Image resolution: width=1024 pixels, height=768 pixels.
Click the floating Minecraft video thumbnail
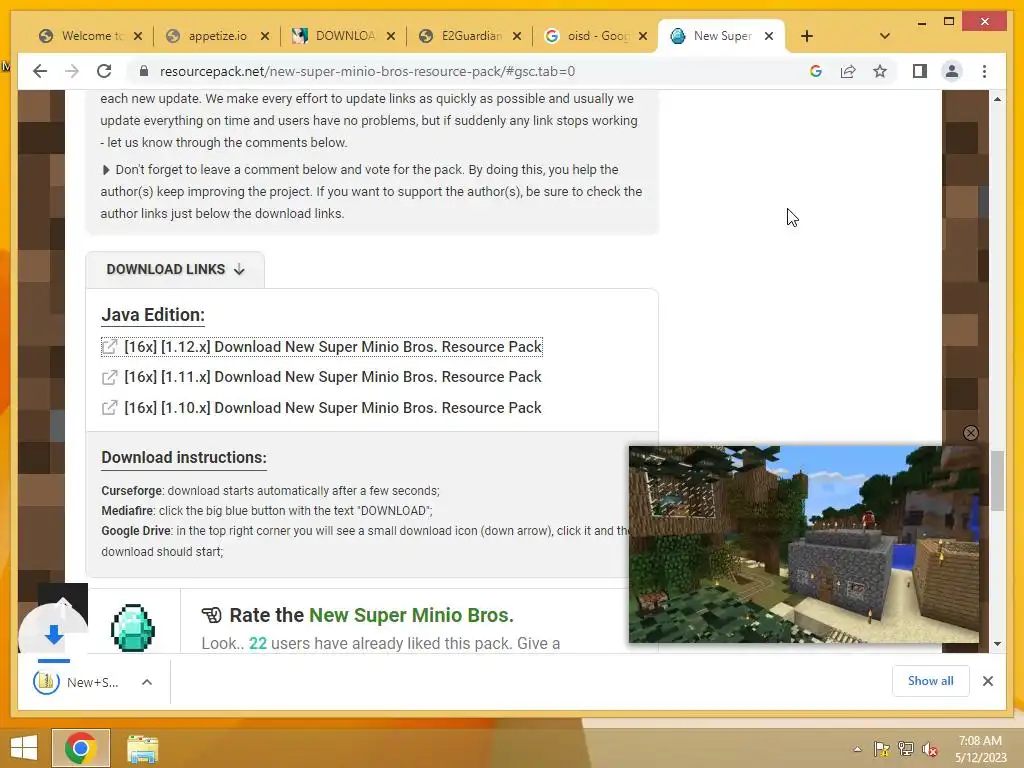[804, 545]
